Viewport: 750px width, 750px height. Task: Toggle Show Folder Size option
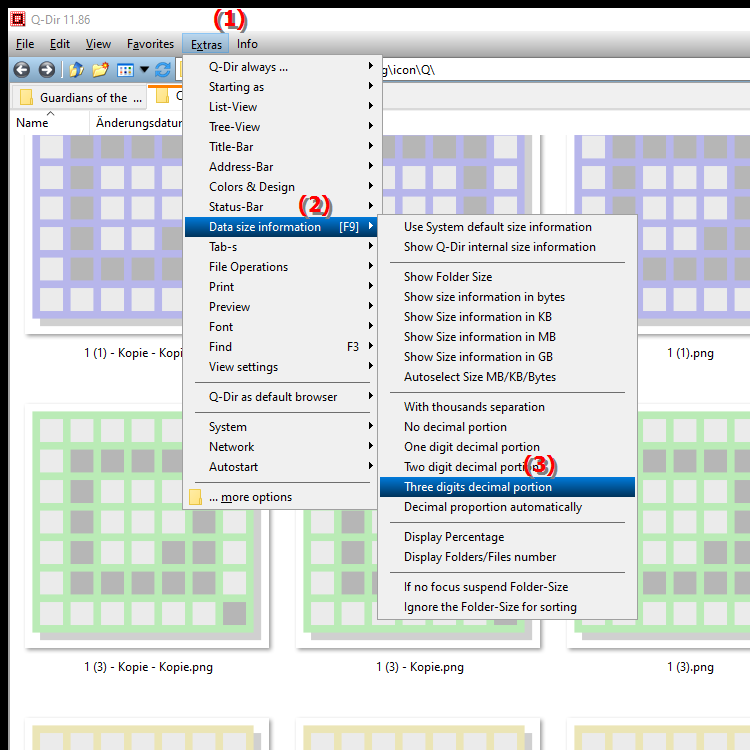click(x=507, y=277)
